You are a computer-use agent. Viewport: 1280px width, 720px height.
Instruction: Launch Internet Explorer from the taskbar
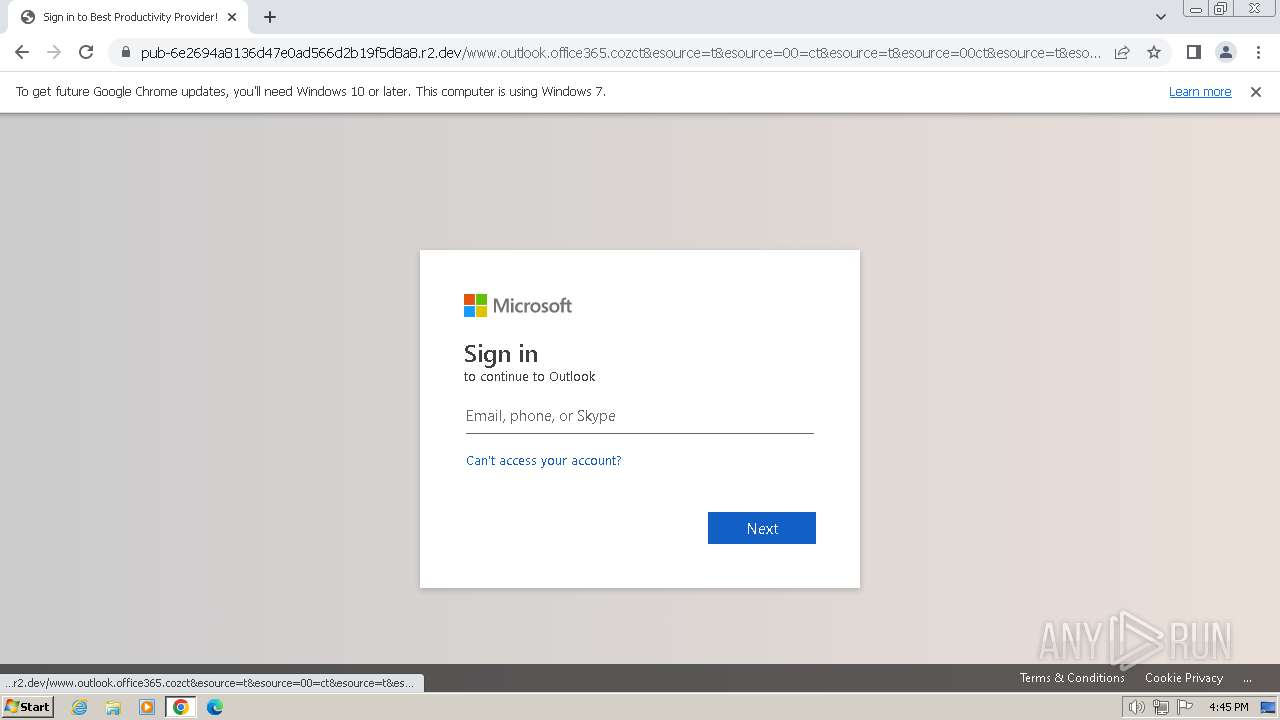(x=79, y=707)
